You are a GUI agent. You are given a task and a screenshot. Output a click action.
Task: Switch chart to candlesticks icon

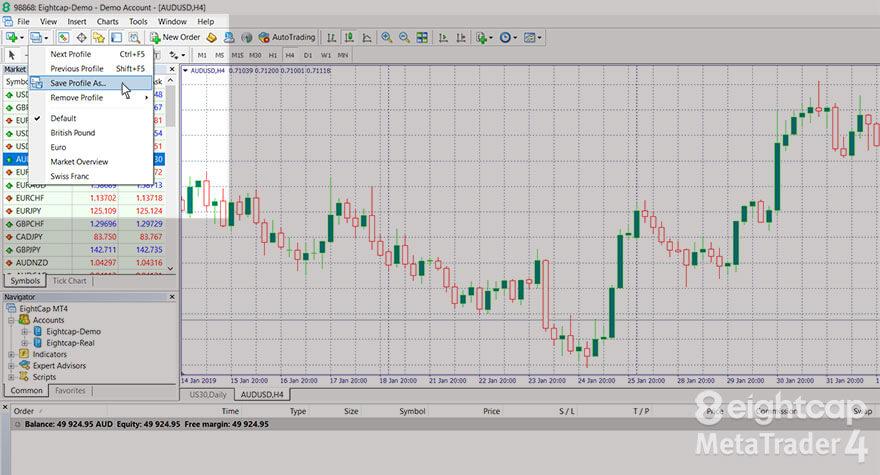pos(349,38)
